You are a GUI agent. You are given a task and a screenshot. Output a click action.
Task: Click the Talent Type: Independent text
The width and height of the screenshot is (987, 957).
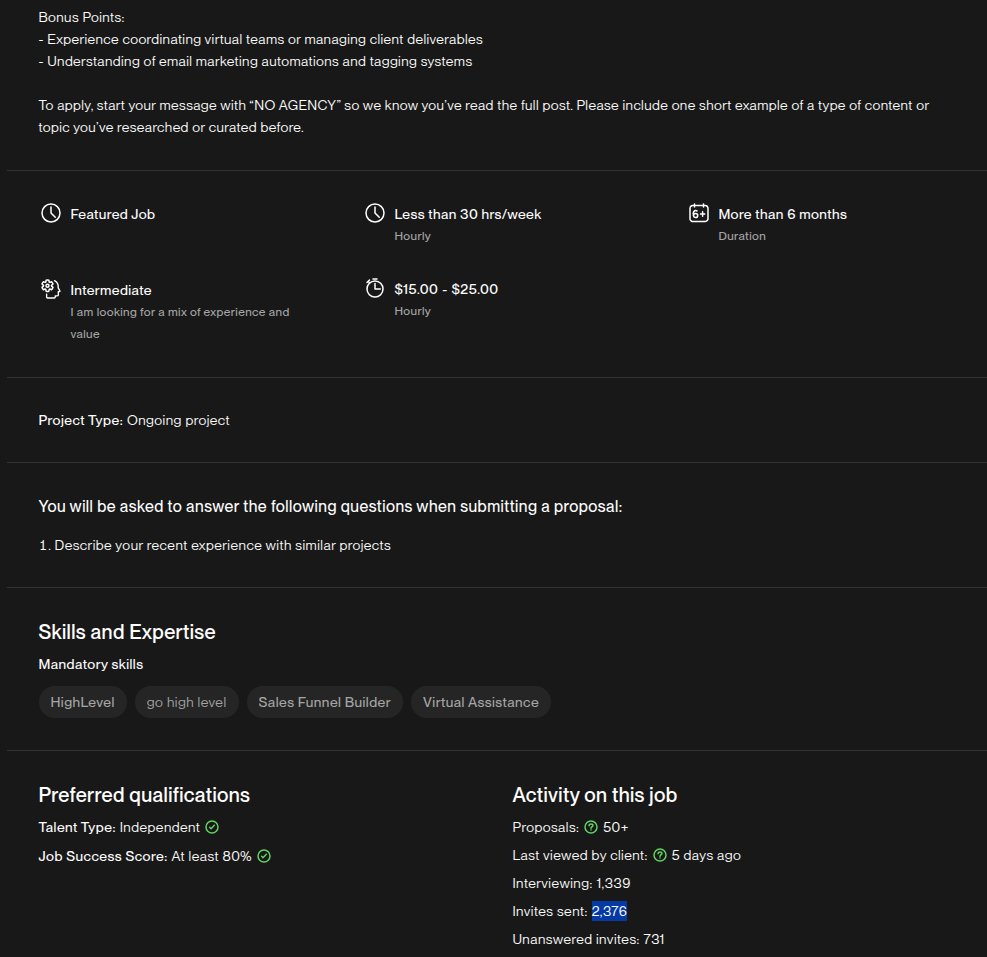tap(119, 827)
